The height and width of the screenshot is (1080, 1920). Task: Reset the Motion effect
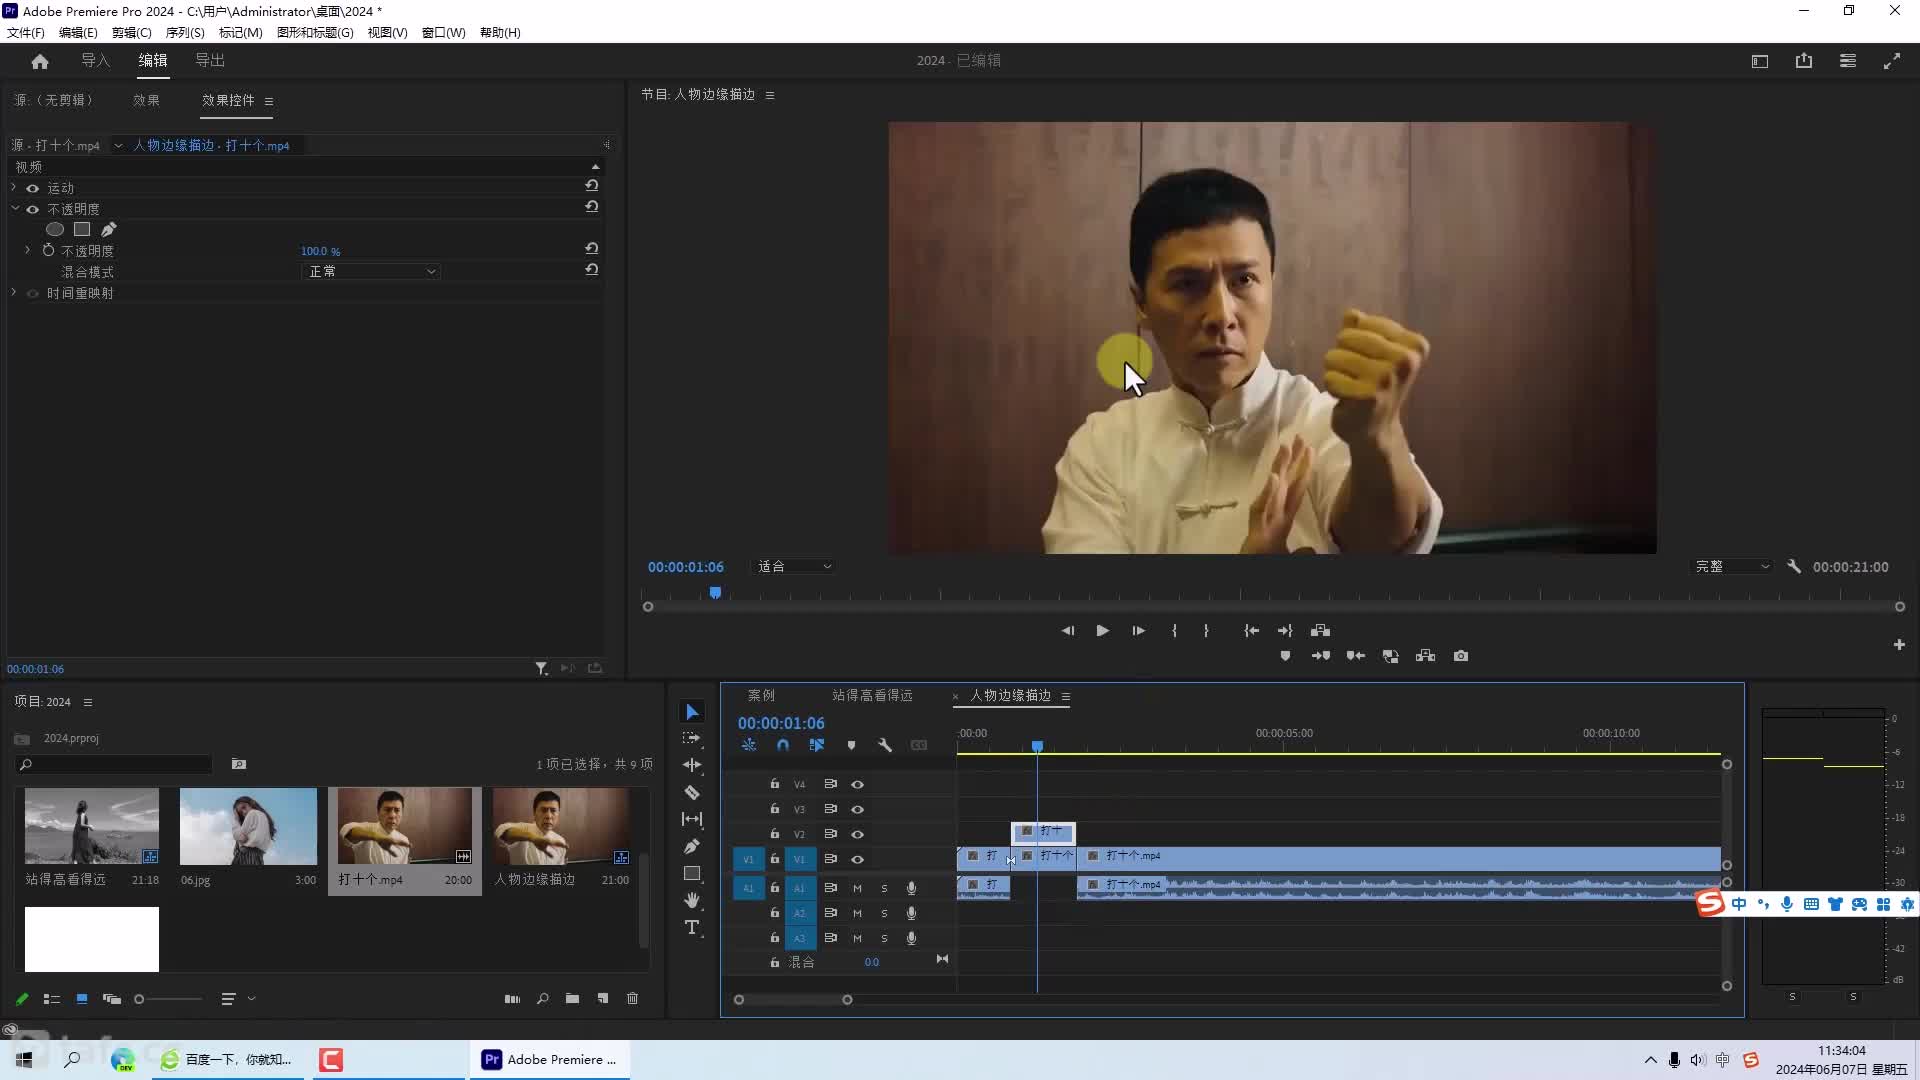click(592, 186)
